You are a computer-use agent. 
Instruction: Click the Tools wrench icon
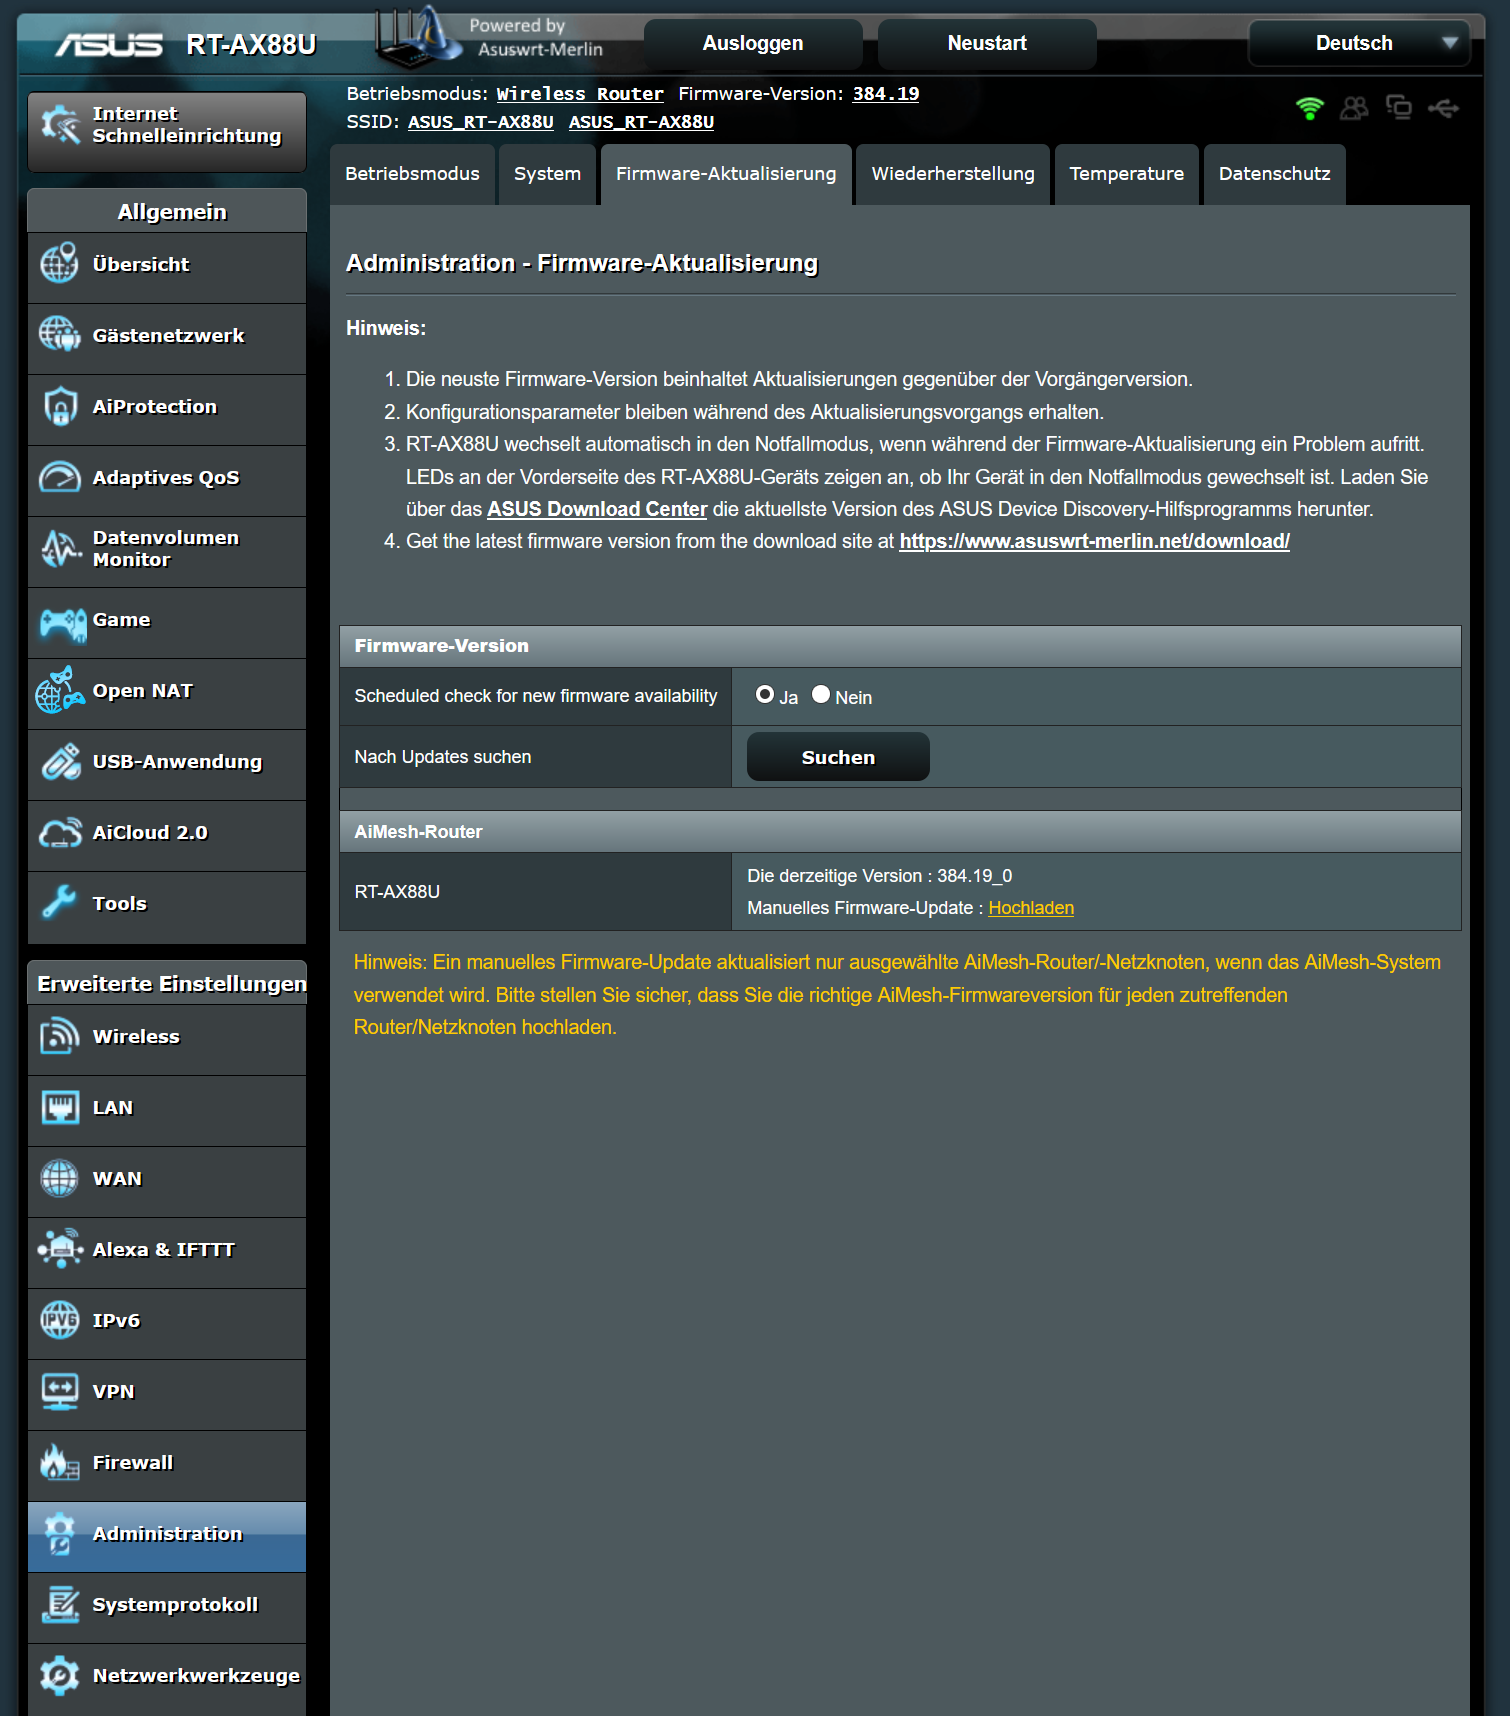[x=60, y=903]
